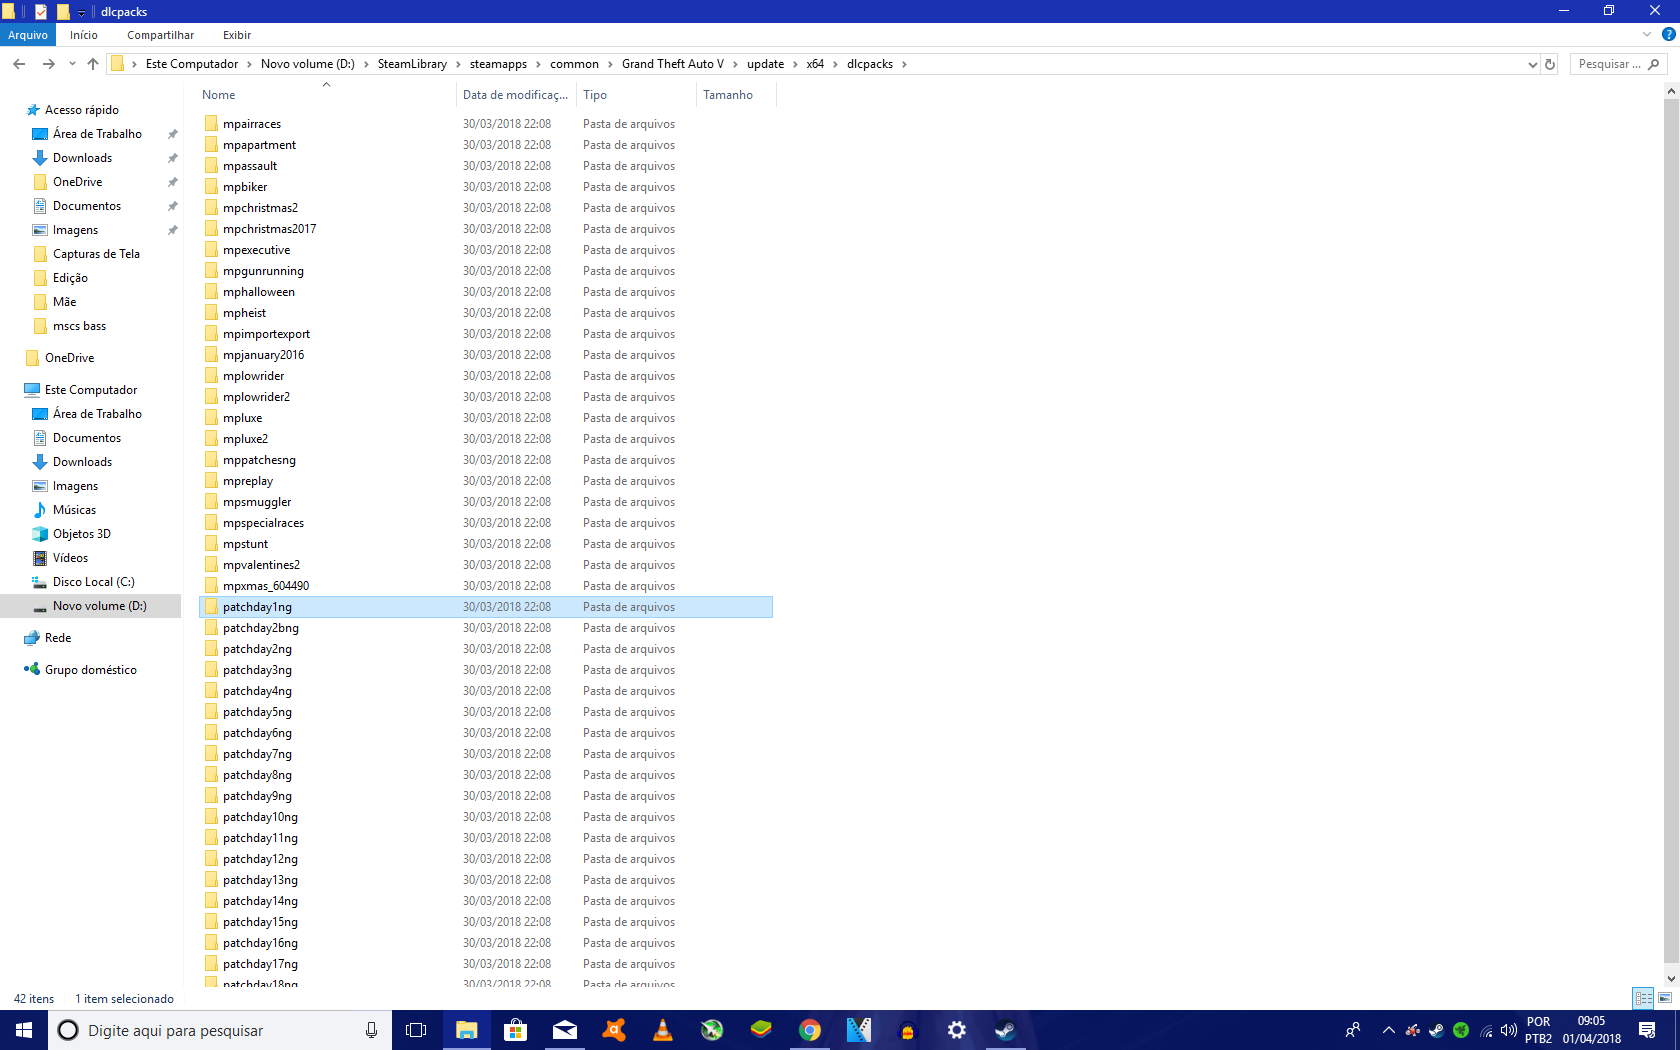Open the address bar history dropdown
1680x1050 pixels.
click(1532, 64)
